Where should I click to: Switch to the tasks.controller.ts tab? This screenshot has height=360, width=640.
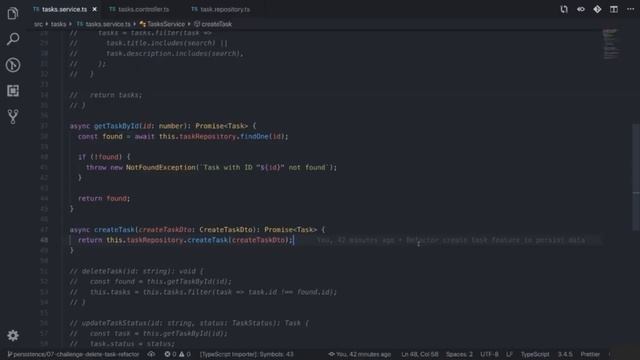tap(143, 9)
